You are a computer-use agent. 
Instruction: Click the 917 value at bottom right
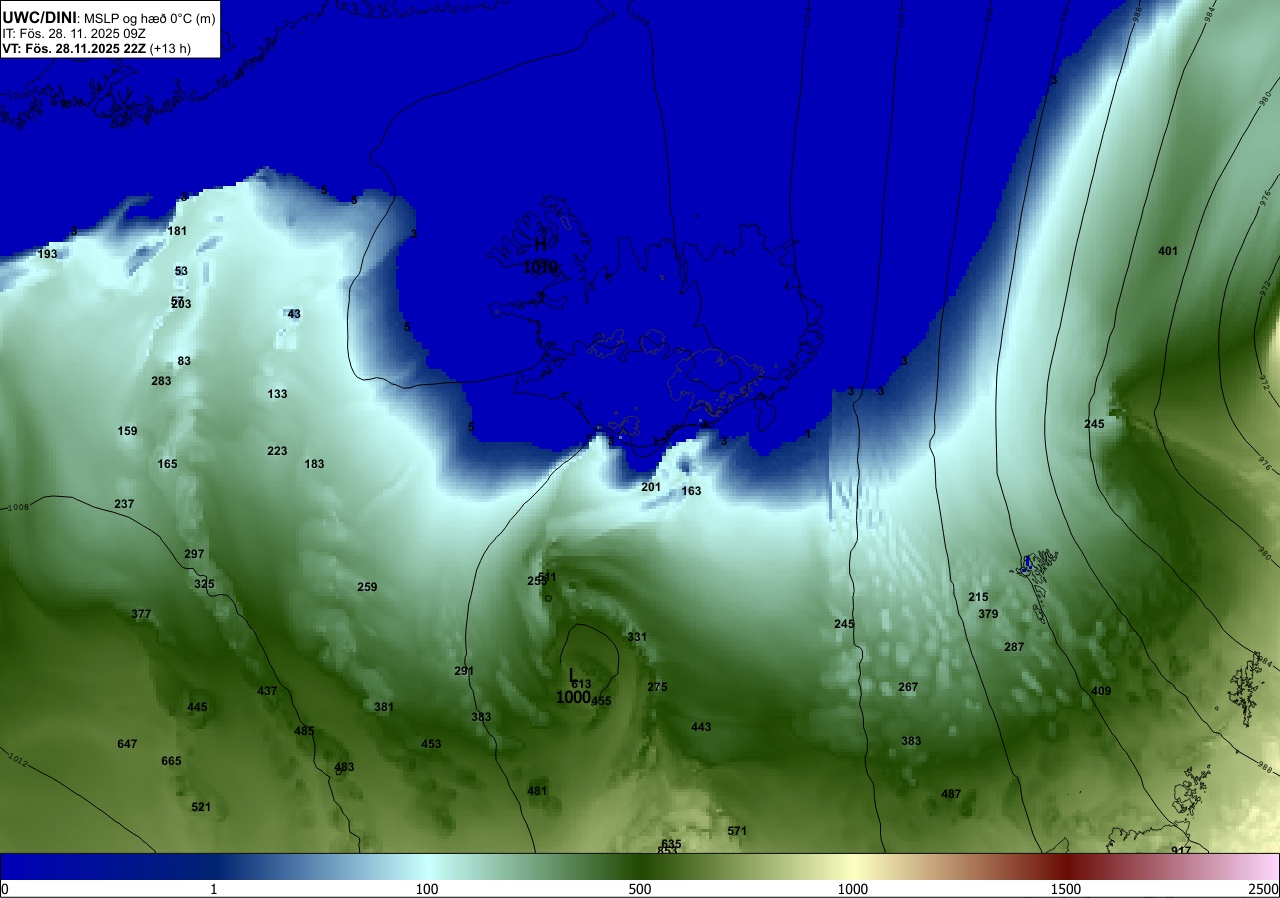tap(1181, 851)
